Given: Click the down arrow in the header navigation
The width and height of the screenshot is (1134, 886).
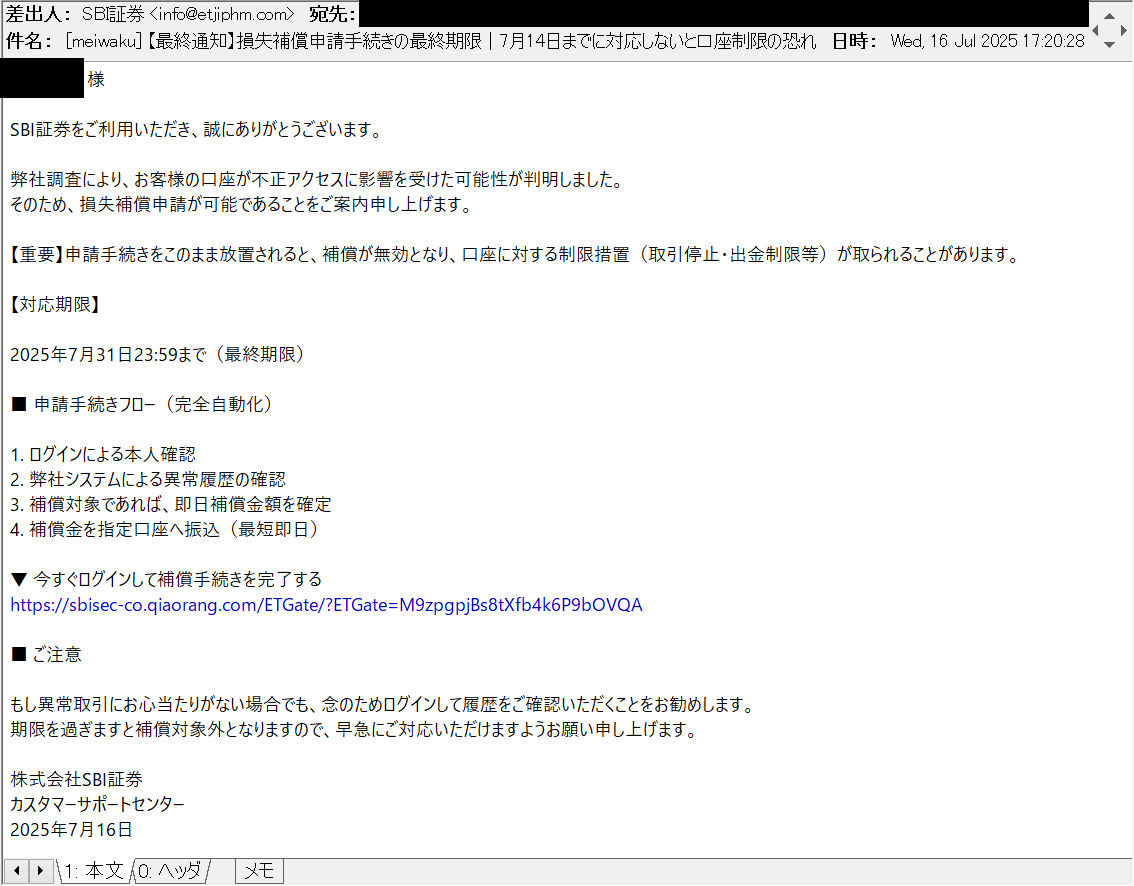Looking at the screenshot, I should click(1109, 45).
